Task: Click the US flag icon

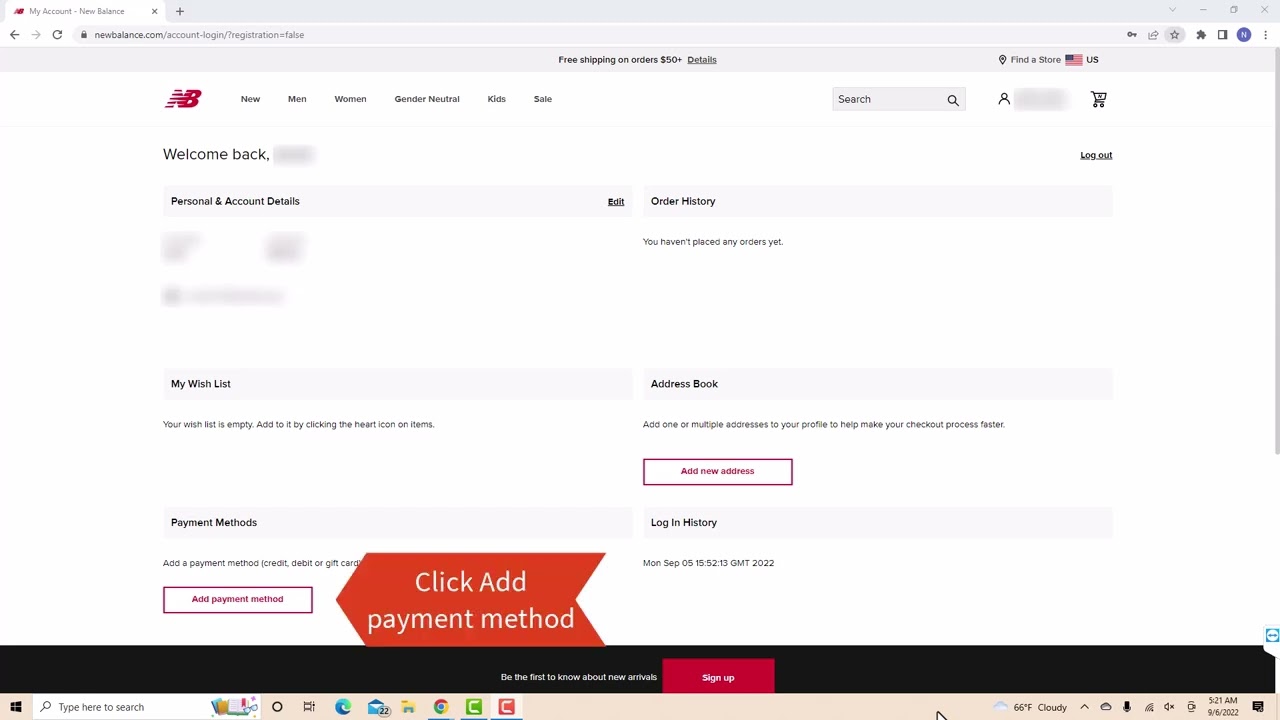Action: click(1074, 60)
